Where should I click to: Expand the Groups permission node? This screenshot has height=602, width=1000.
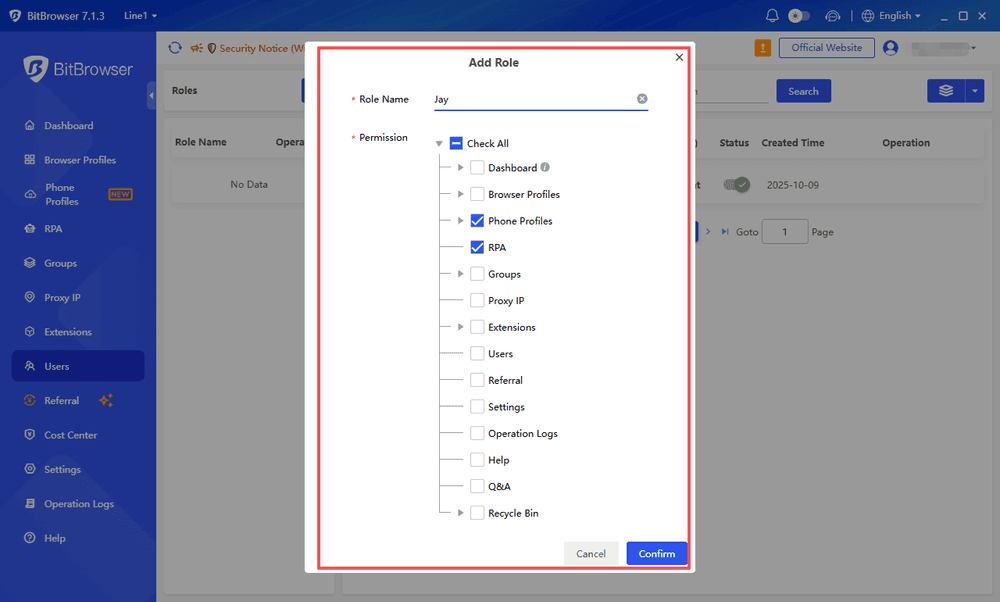pyautogui.click(x=460, y=274)
